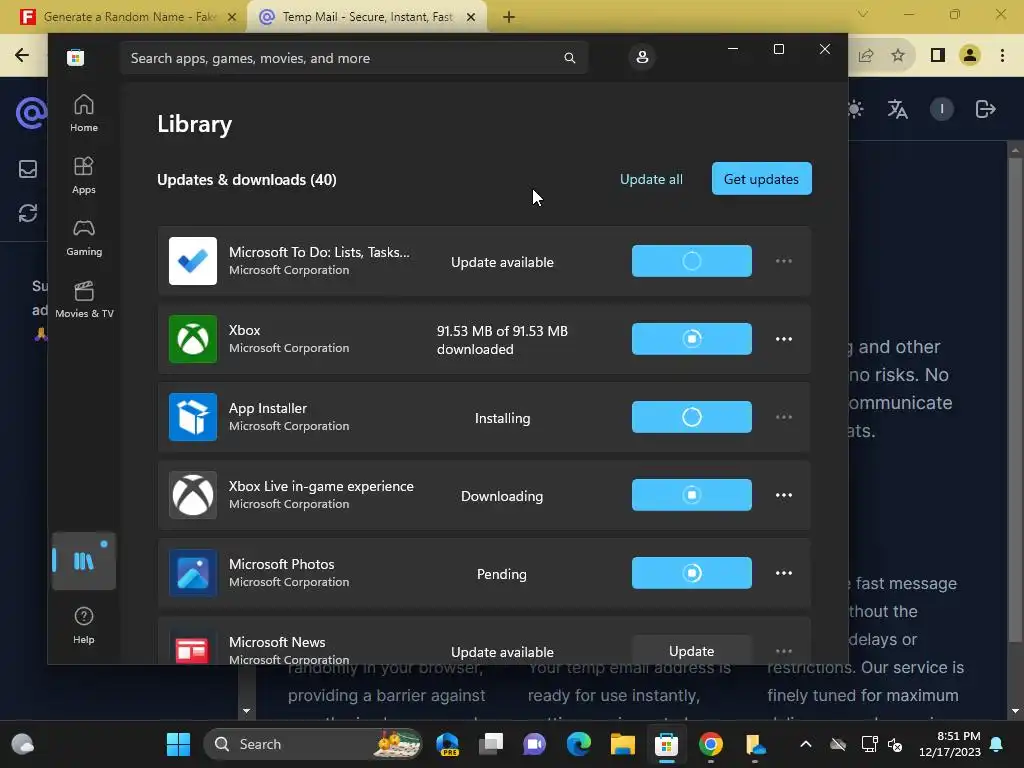
Task: Open Home in Microsoft Store sidebar
Action: coord(84,114)
